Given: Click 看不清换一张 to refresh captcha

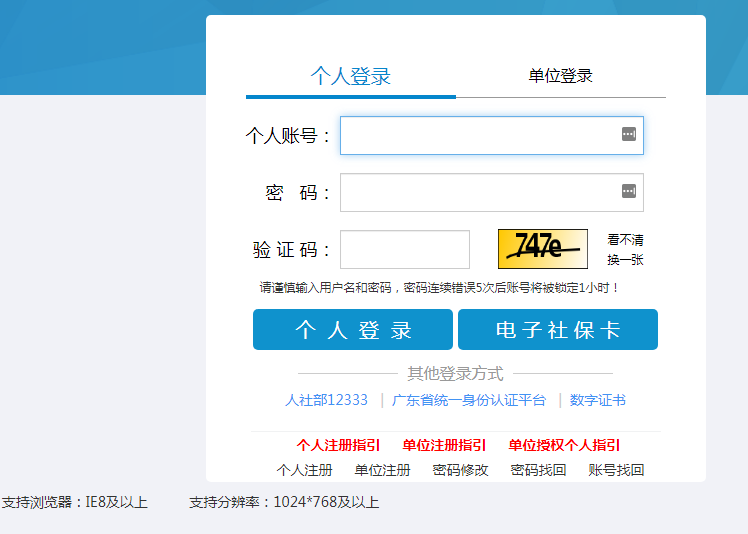Looking at the screenshot, I should pos(625,250).
